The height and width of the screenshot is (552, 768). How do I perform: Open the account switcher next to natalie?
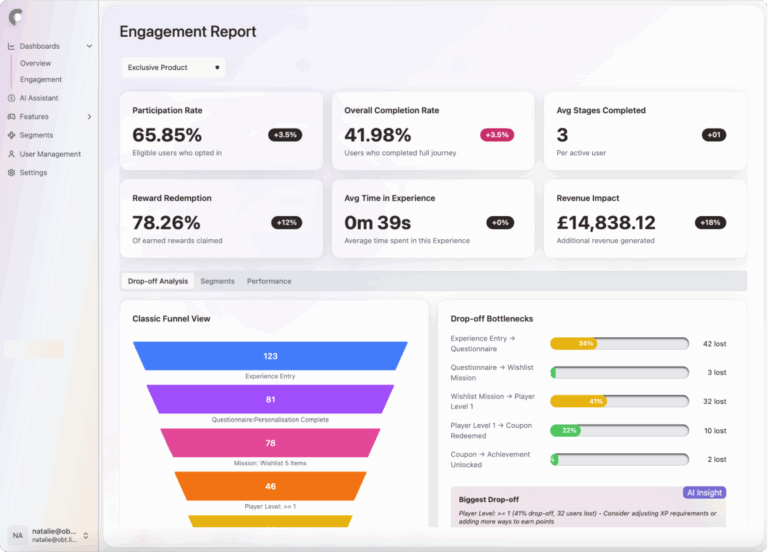coord(85,536)
